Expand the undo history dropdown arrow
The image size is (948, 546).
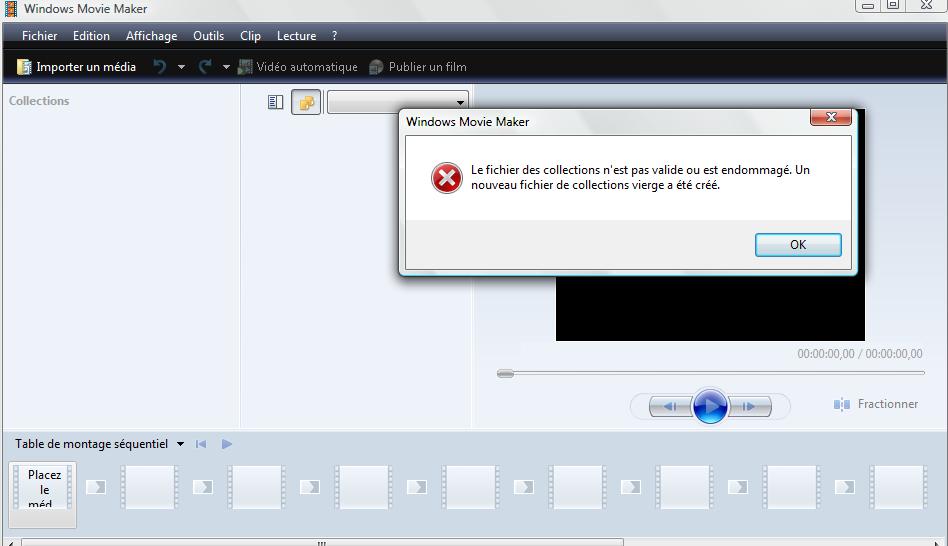point(181,67)
